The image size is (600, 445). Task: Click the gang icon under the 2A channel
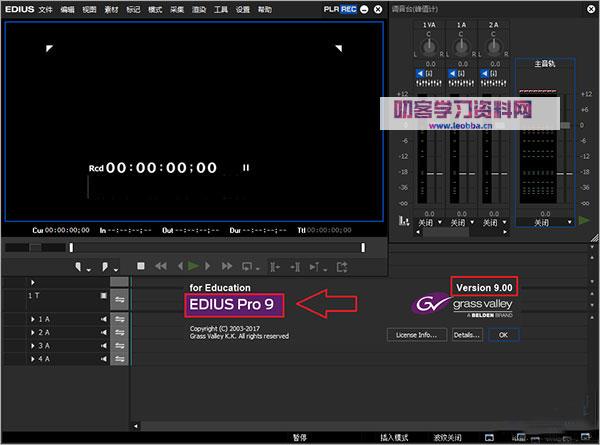tap(493, 82)
